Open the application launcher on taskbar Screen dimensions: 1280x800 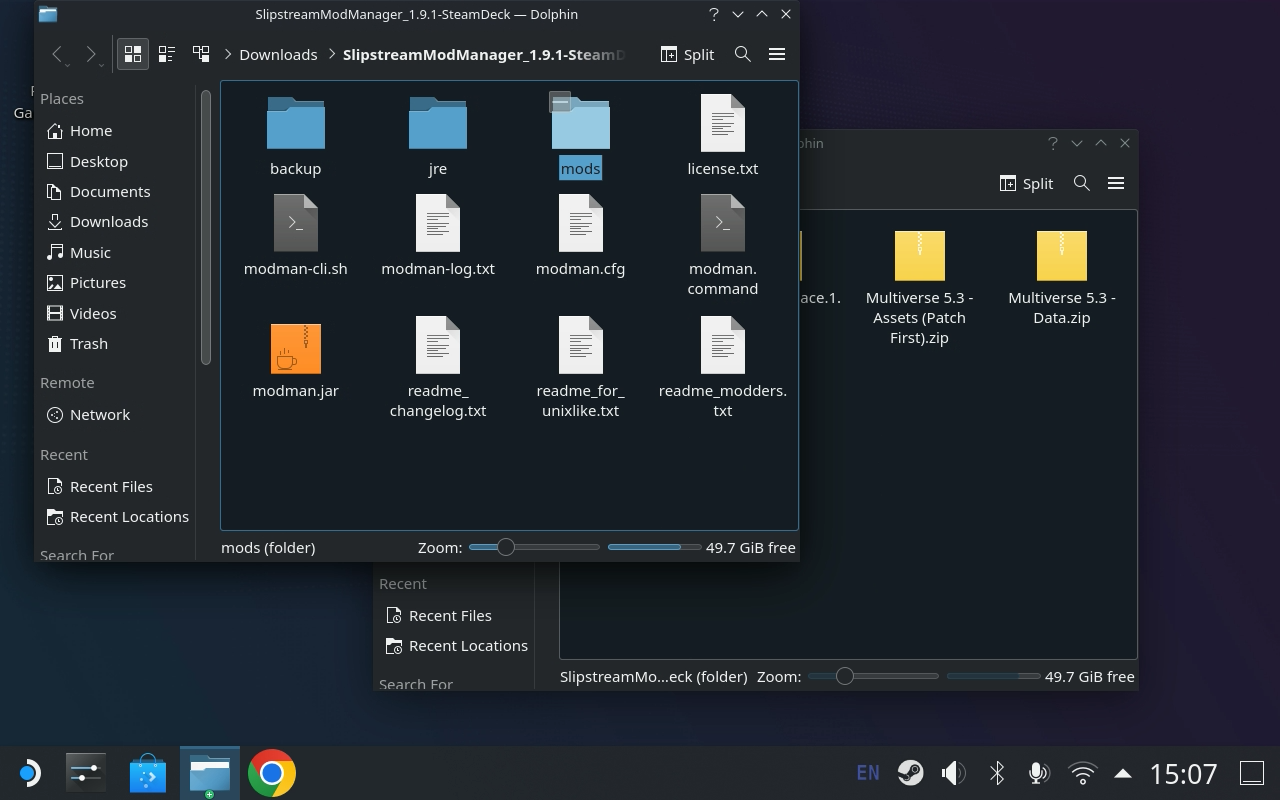29,773
